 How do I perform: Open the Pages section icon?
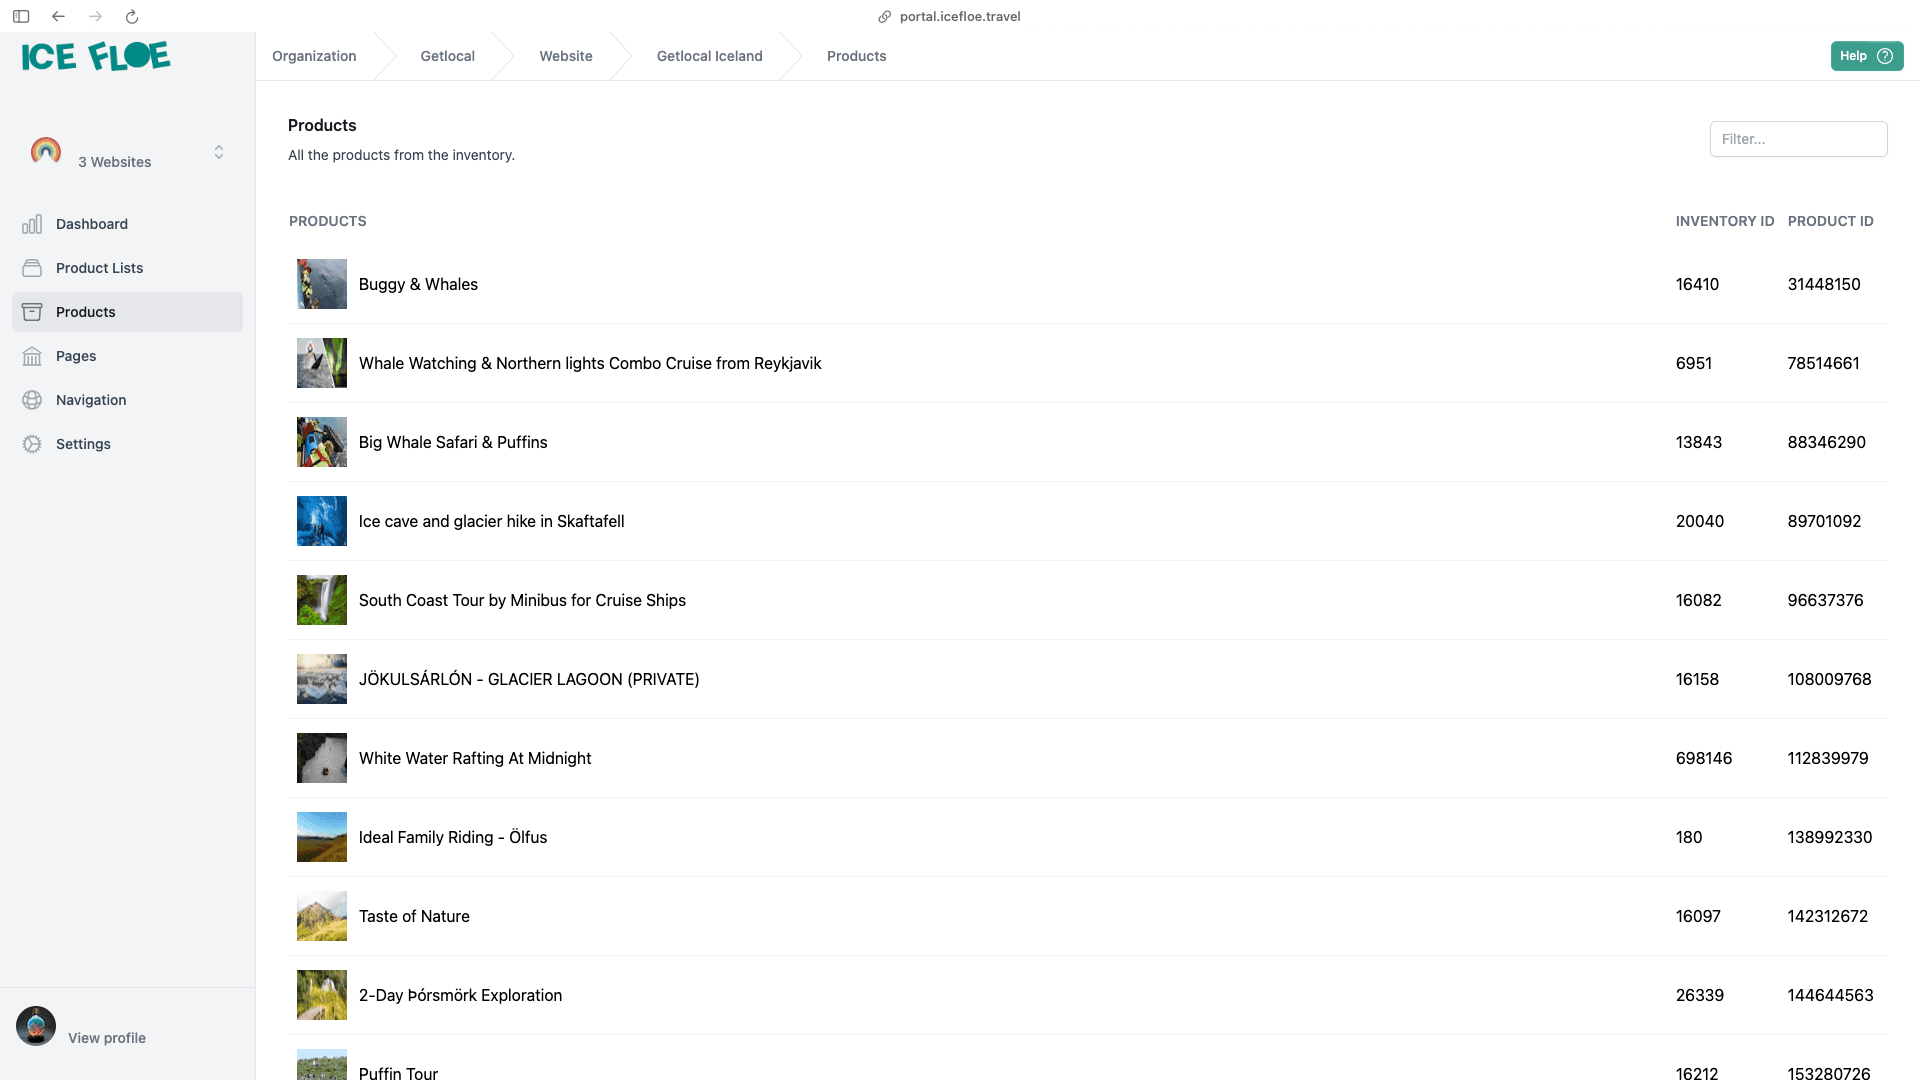coord(32,356)
